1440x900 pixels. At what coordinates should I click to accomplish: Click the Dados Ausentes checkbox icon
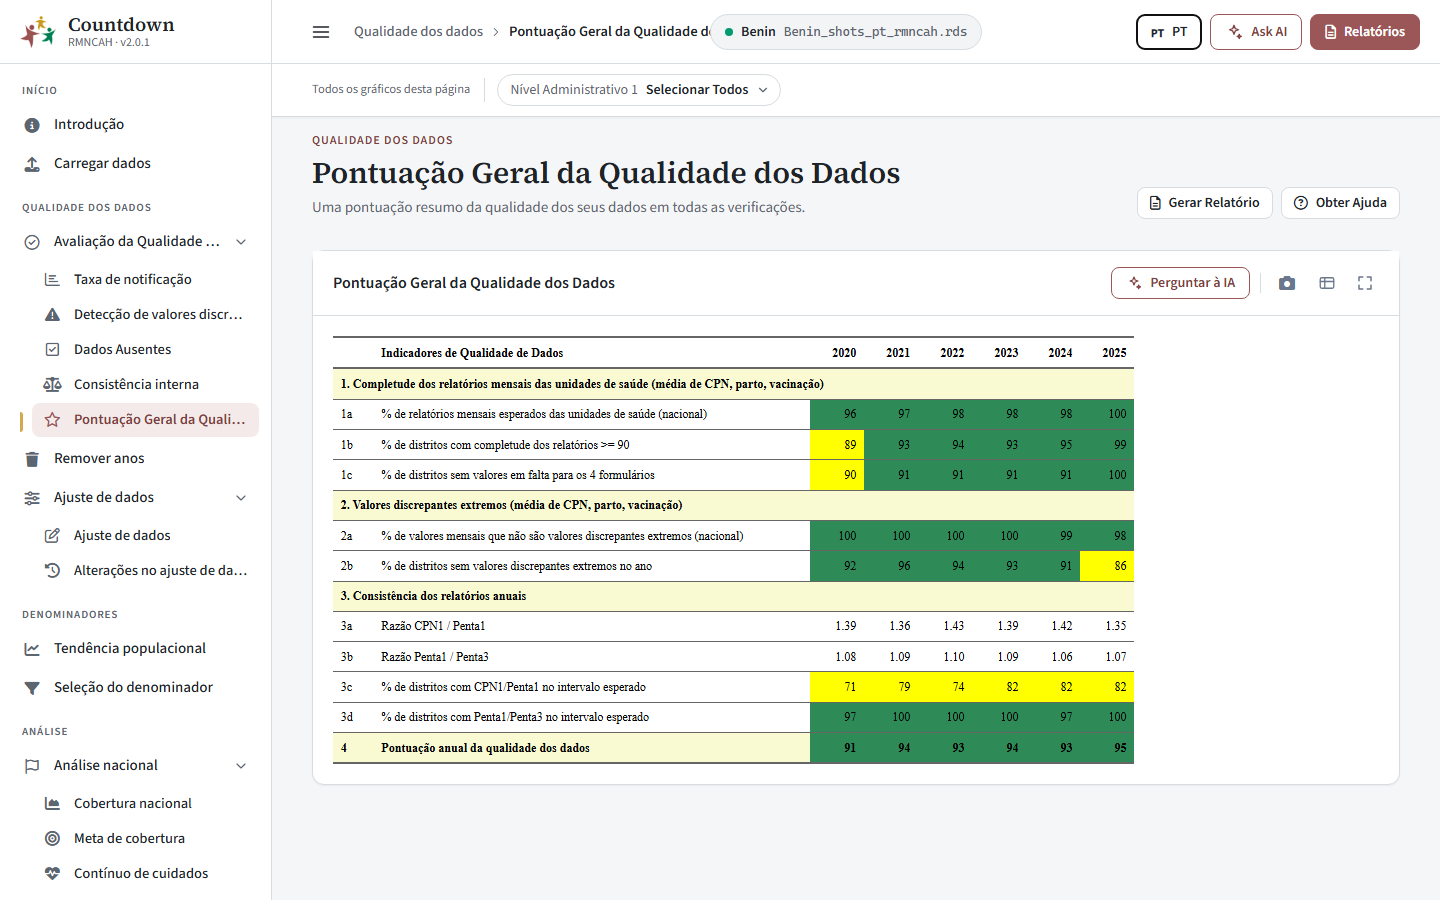tap(52, 350)
